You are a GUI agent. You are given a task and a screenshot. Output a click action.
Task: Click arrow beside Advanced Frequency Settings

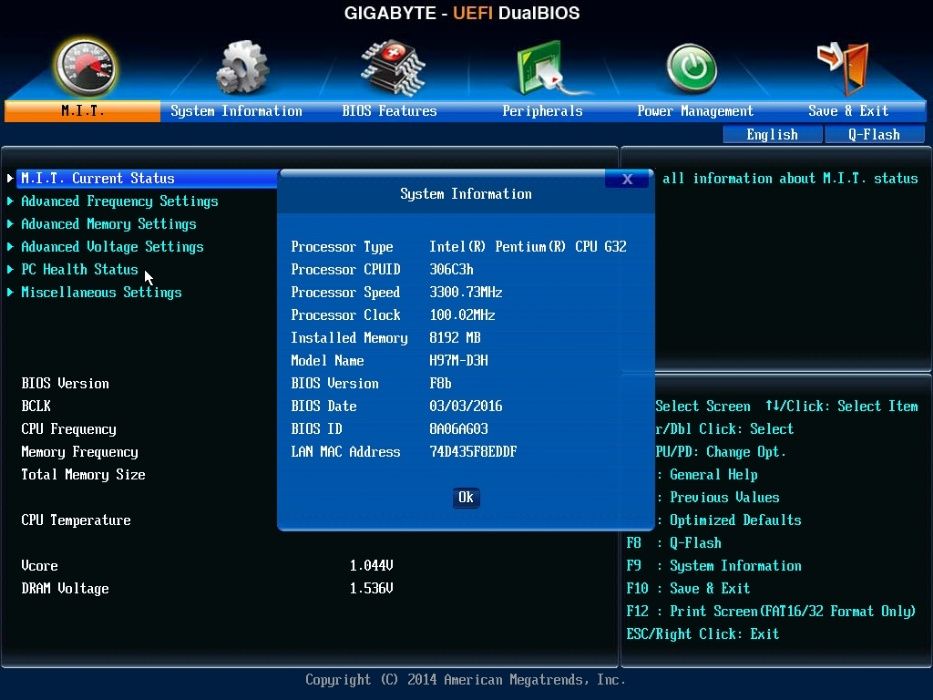click(x=10, y=201)
